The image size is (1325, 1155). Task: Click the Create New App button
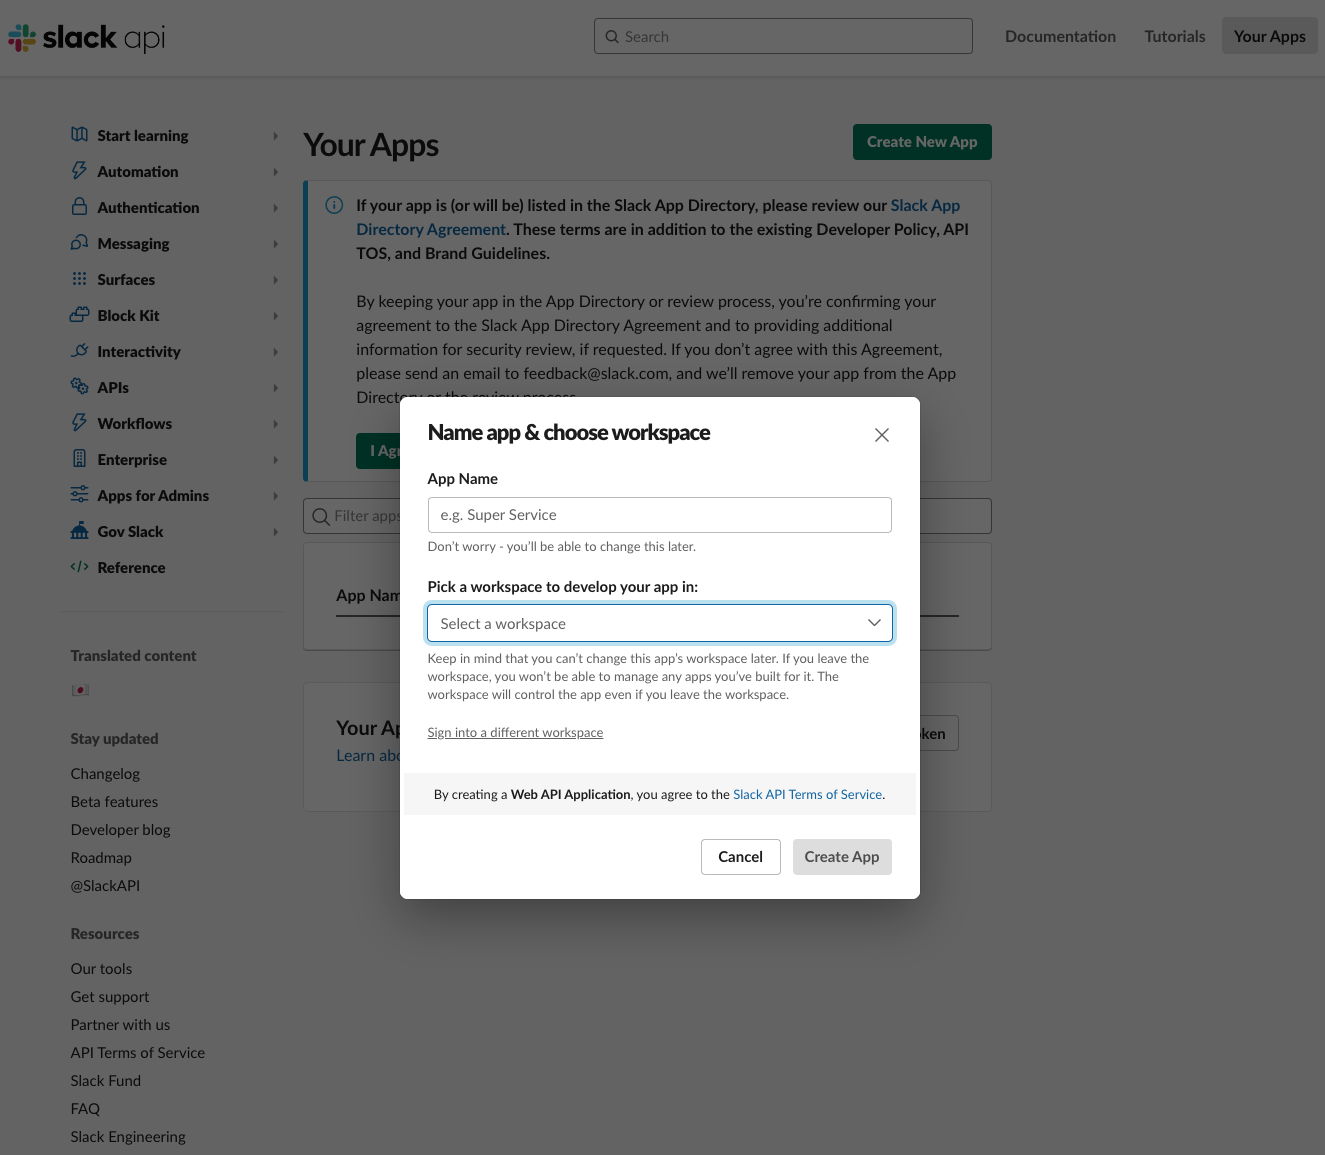pyautogui.click(x=922, y=142)
